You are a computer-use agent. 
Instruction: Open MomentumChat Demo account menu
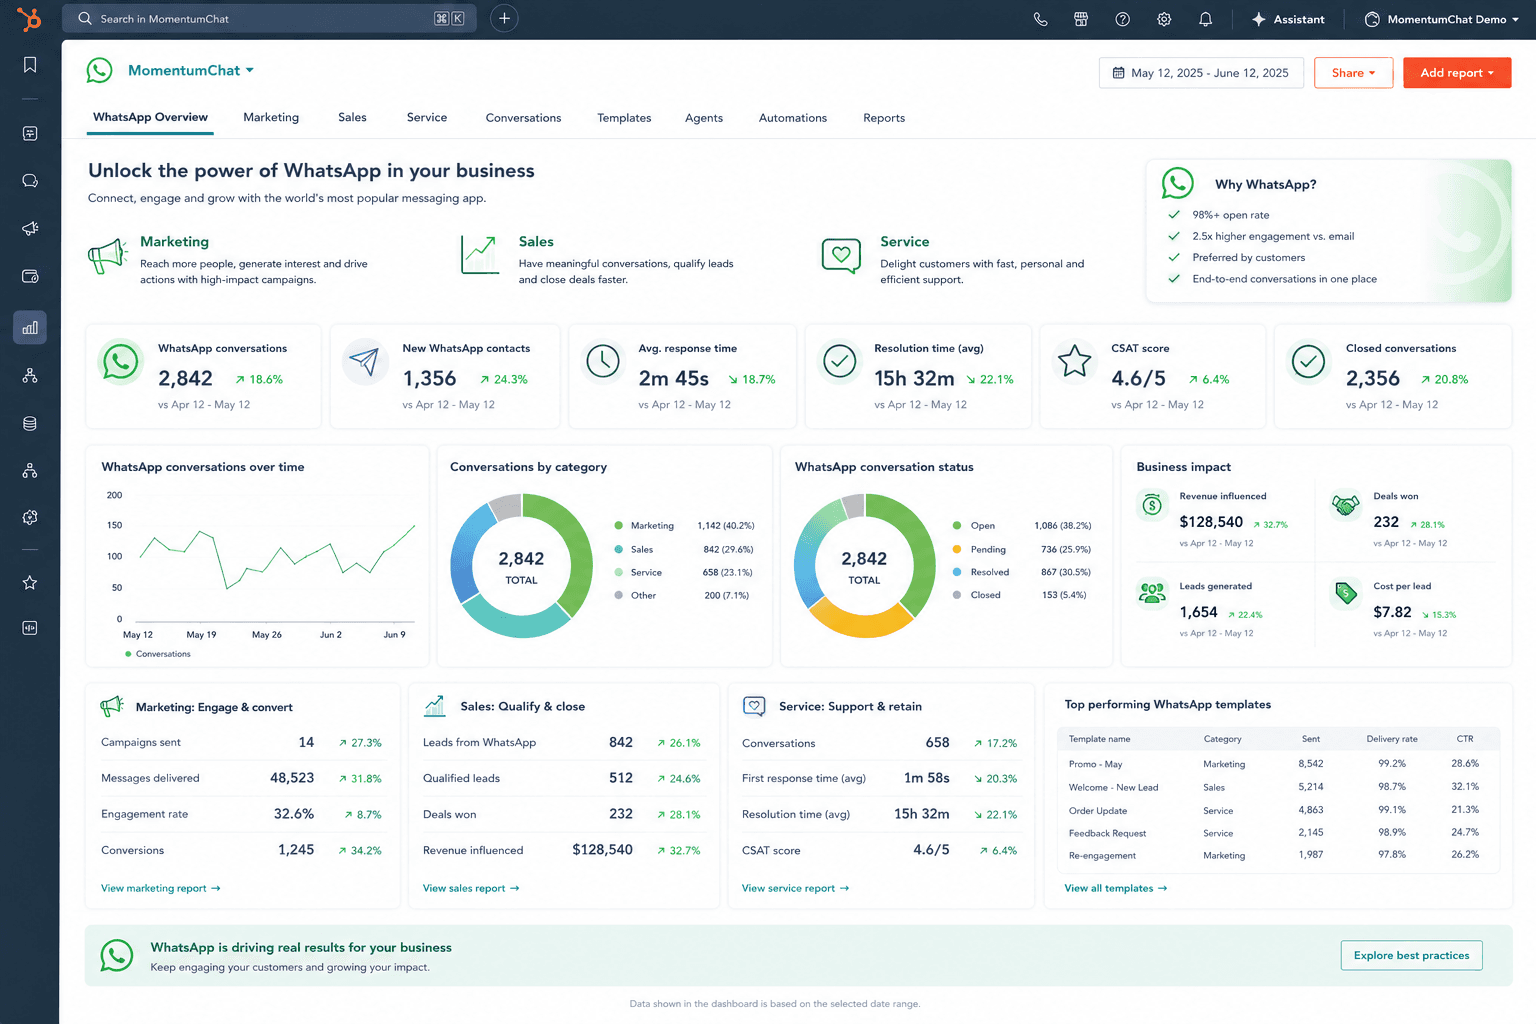click(1441, 19)
